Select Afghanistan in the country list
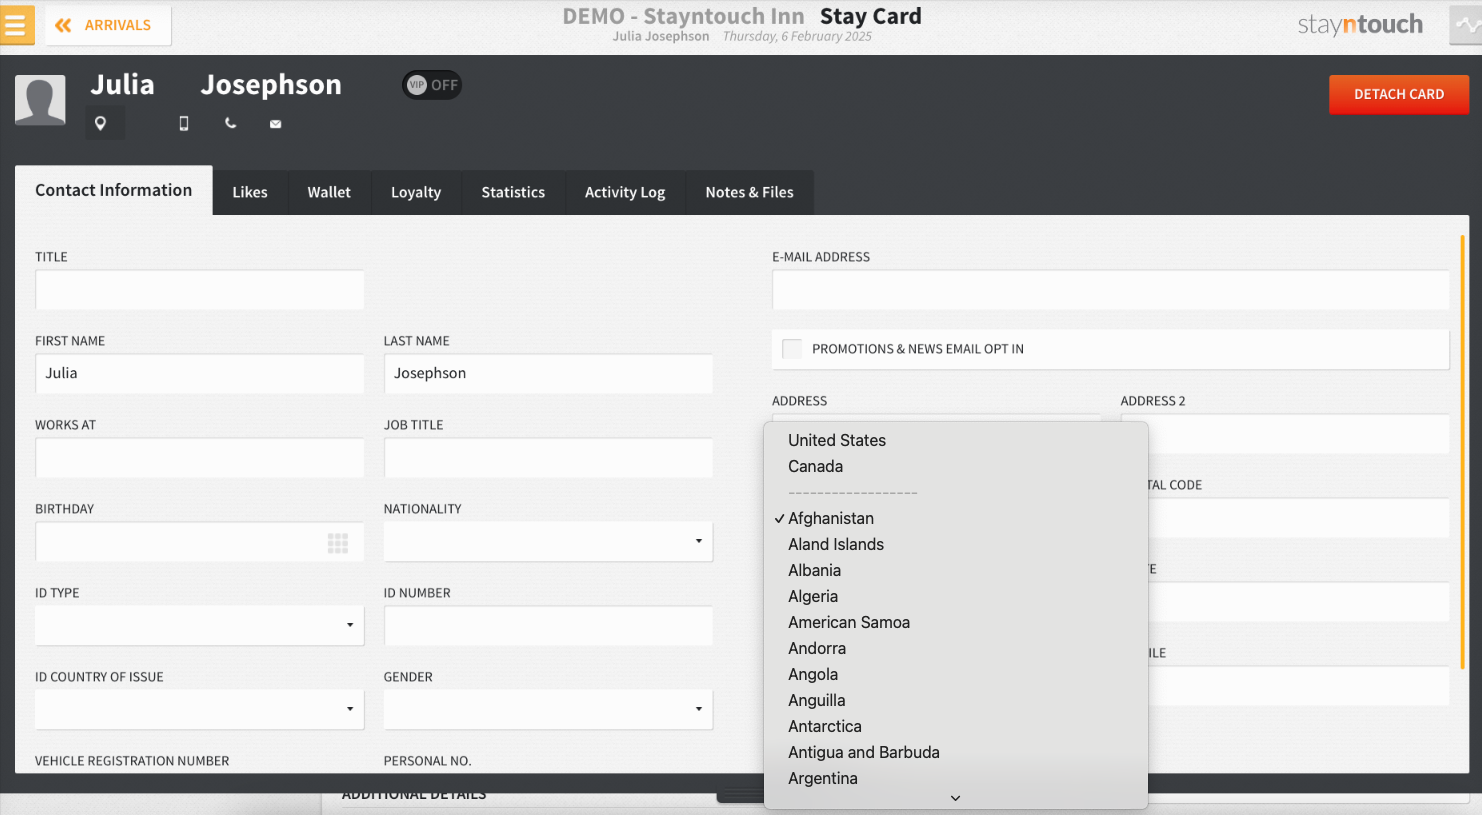Image resolution: width=1482 pixels, height=815 pixels. 956,518
